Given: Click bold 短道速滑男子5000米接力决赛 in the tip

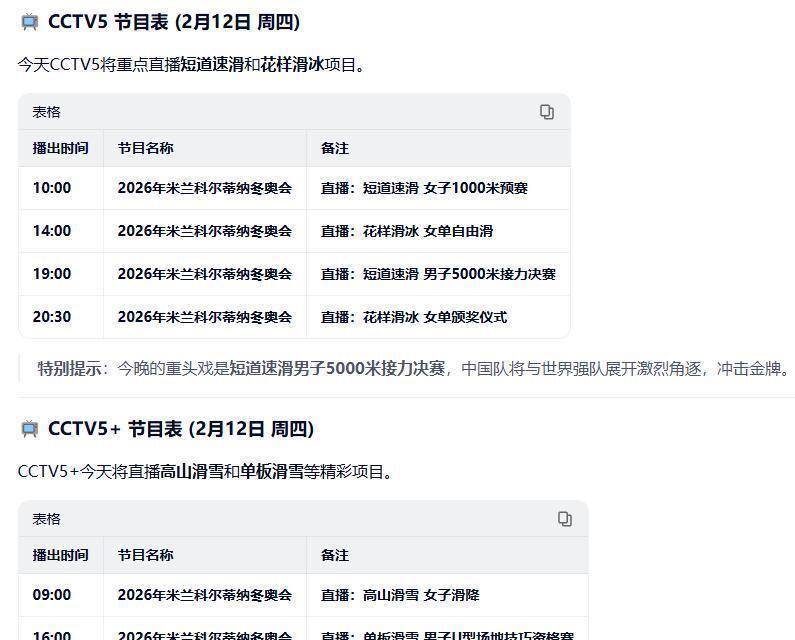Looking at the screenshot, I should [337, 368].
